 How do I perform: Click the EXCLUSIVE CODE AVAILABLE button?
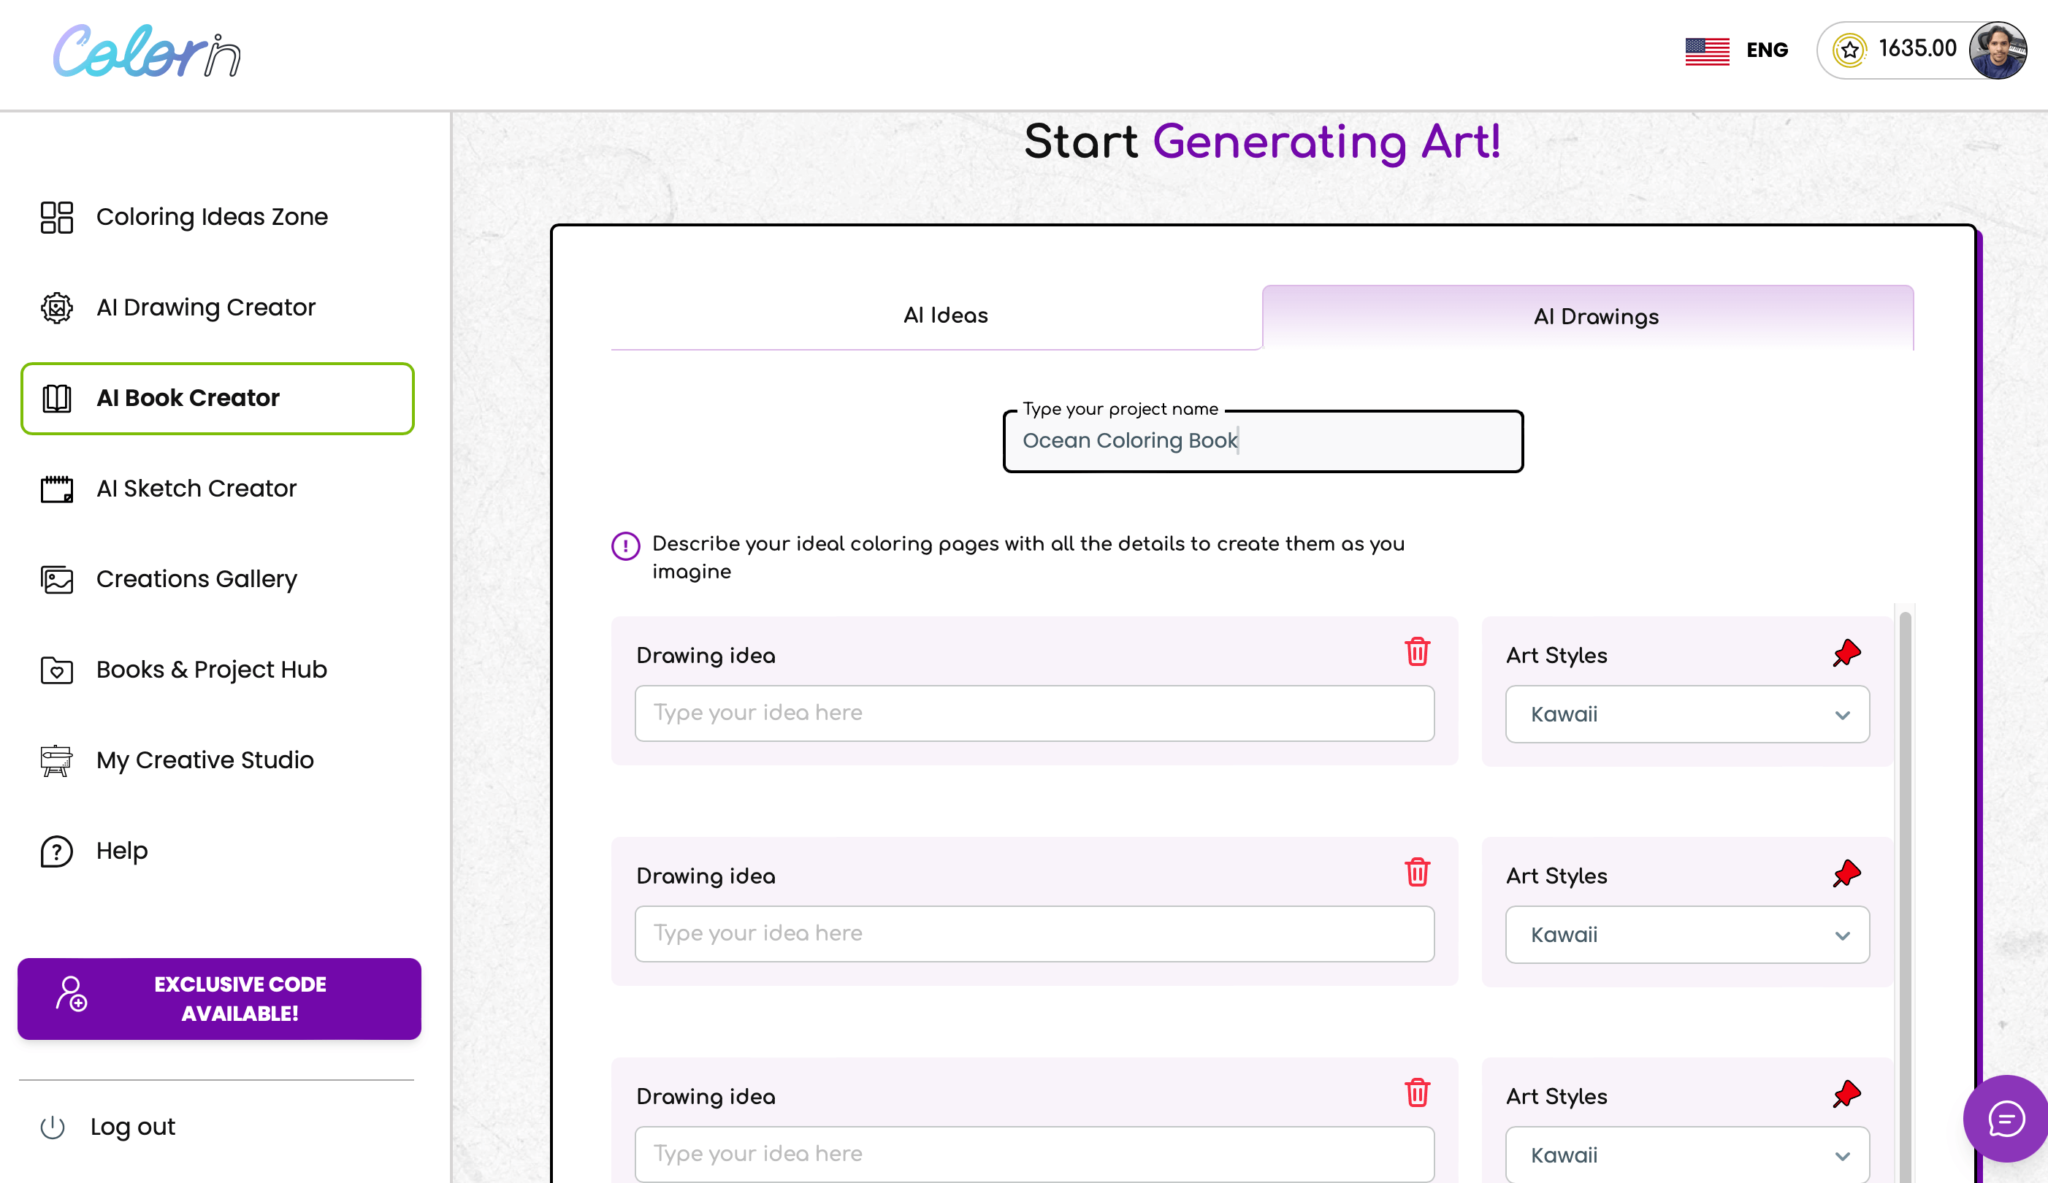coord(219,998)
